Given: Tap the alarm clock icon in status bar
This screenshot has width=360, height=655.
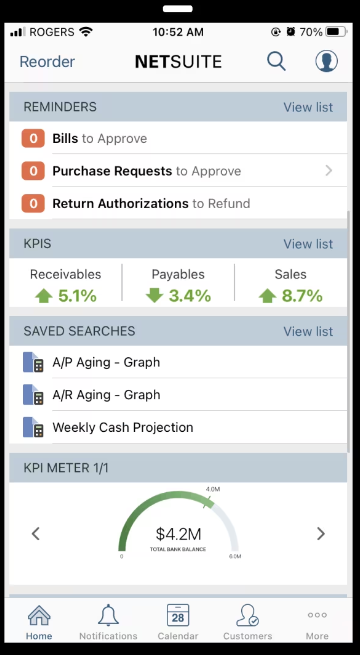Looking at the screenshot, I should (291, 32).
